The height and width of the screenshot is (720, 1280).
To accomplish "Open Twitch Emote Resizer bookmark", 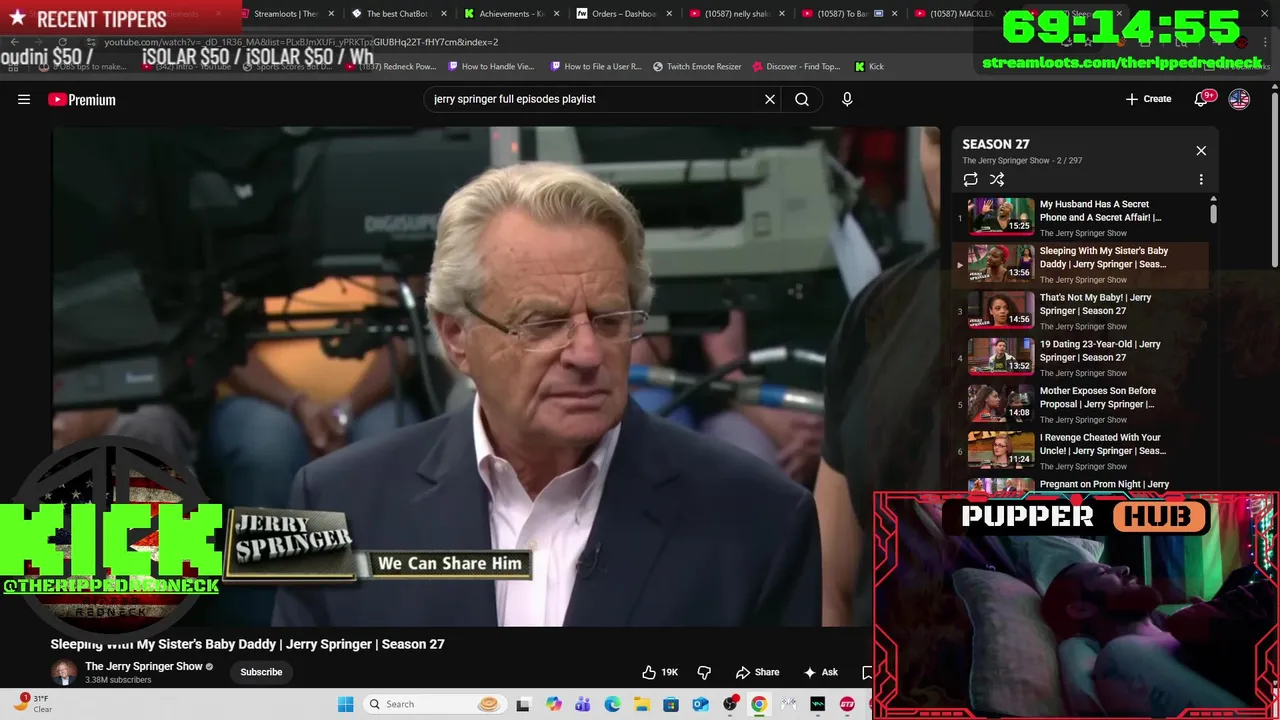I will (x=697, y=66).
